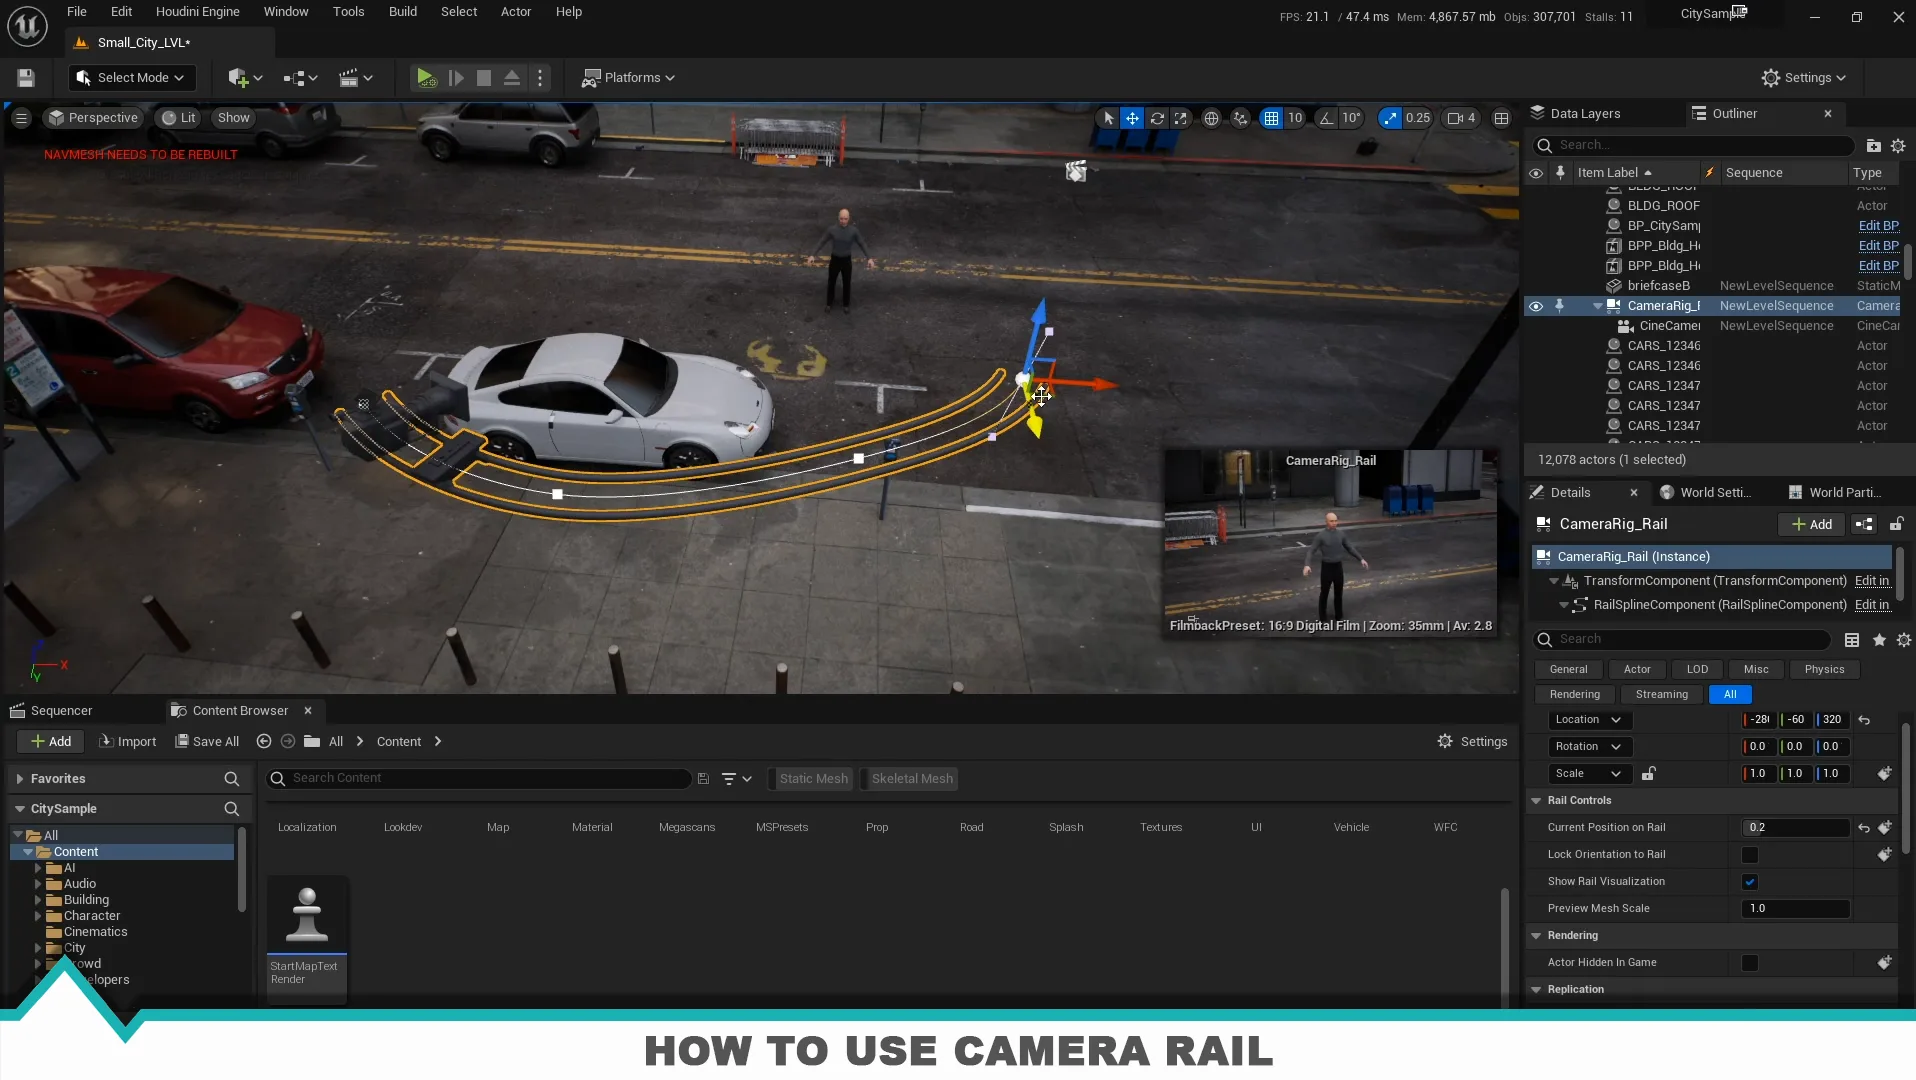This screenshot has height=1080, width=1916.
Task: Click the Lit viewport shading icon
Action: (178, 117)
